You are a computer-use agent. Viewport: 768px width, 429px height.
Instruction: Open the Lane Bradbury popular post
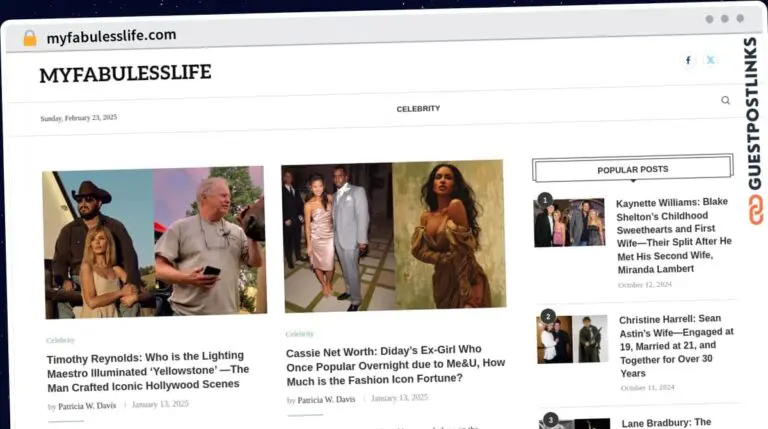pos(666,422)
